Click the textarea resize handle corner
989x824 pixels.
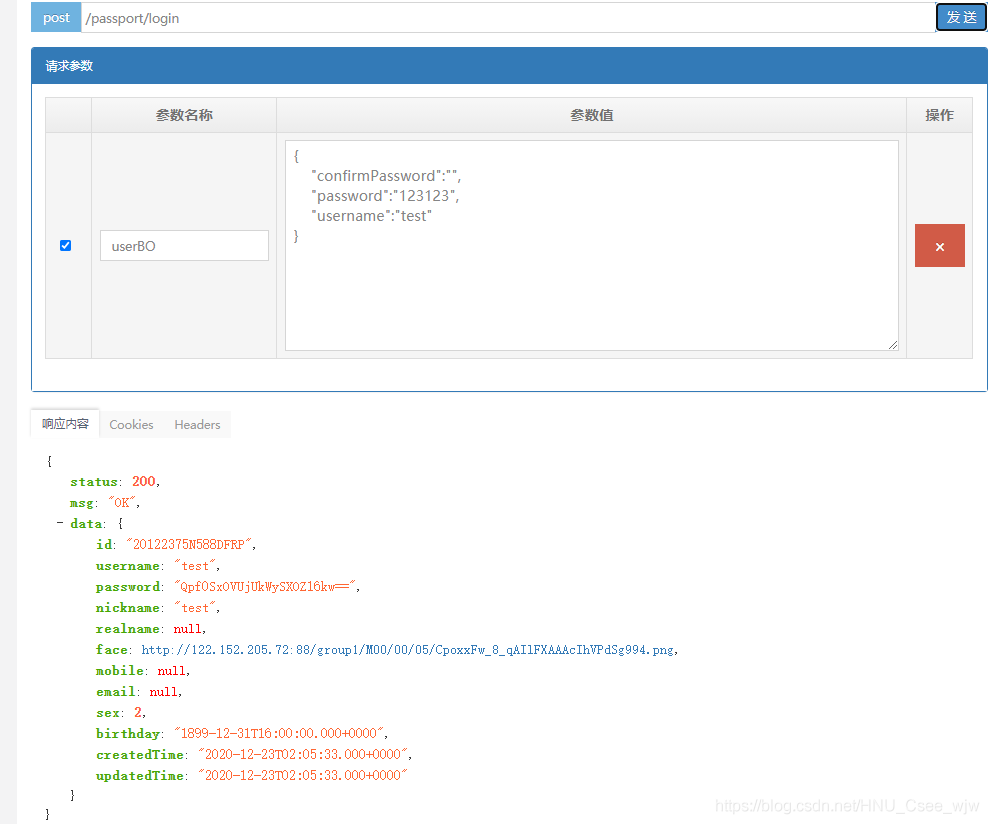pos(892,345)
